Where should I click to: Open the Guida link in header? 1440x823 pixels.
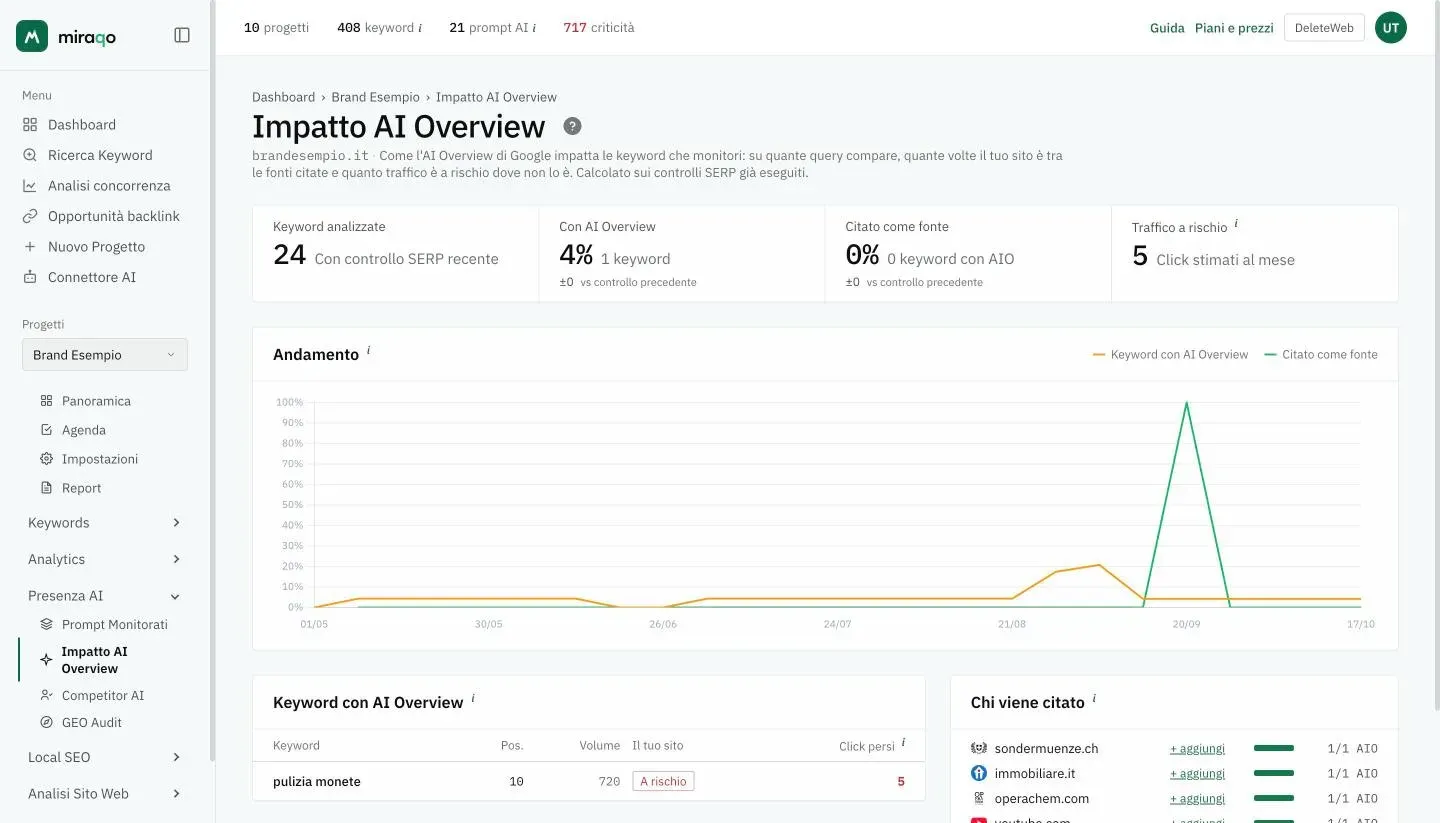tap(1167, 28)
